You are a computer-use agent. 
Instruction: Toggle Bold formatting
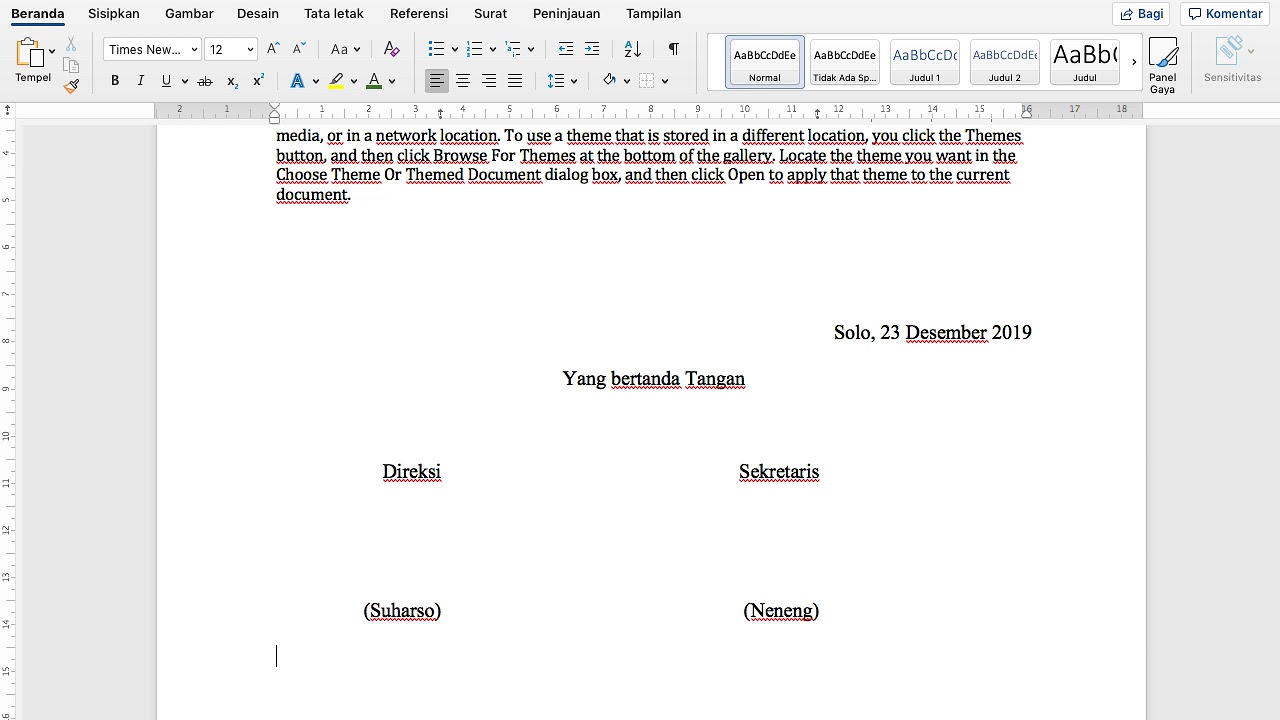point(115,81)
